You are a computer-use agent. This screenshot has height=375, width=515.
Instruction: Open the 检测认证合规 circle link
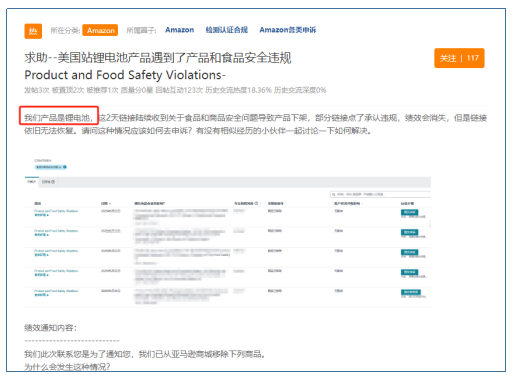pyautogui.click(x=227, y=30)
